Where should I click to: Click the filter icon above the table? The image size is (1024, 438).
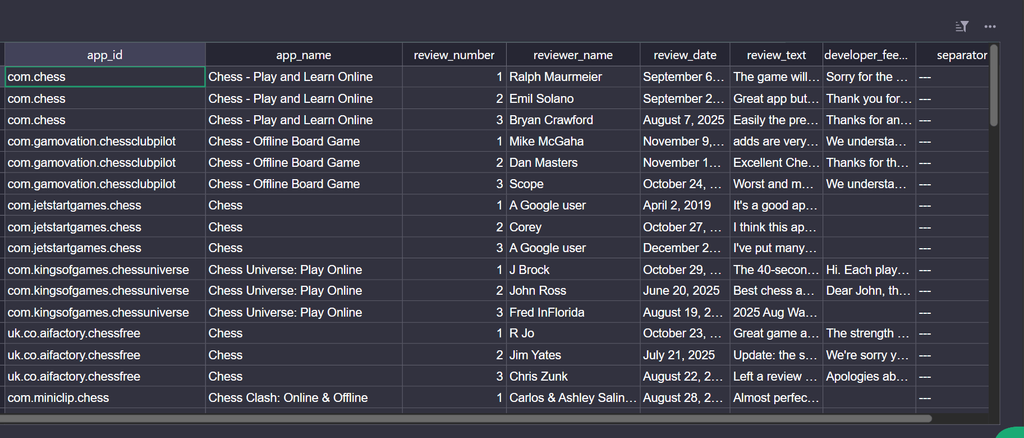[x=962, y=26]
